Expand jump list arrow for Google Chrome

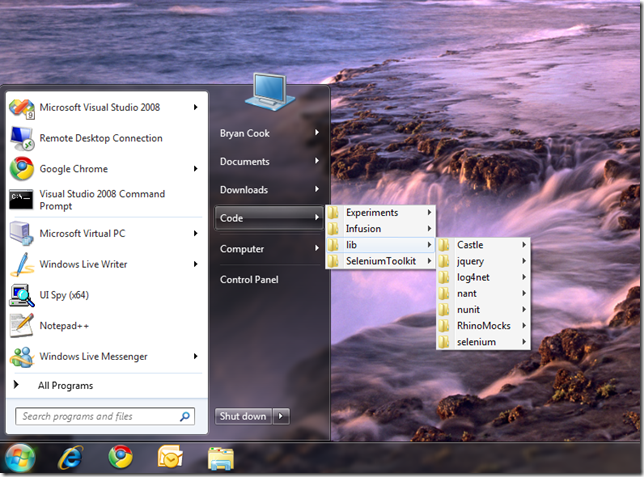pyautogui.click(x=196, y=170)
